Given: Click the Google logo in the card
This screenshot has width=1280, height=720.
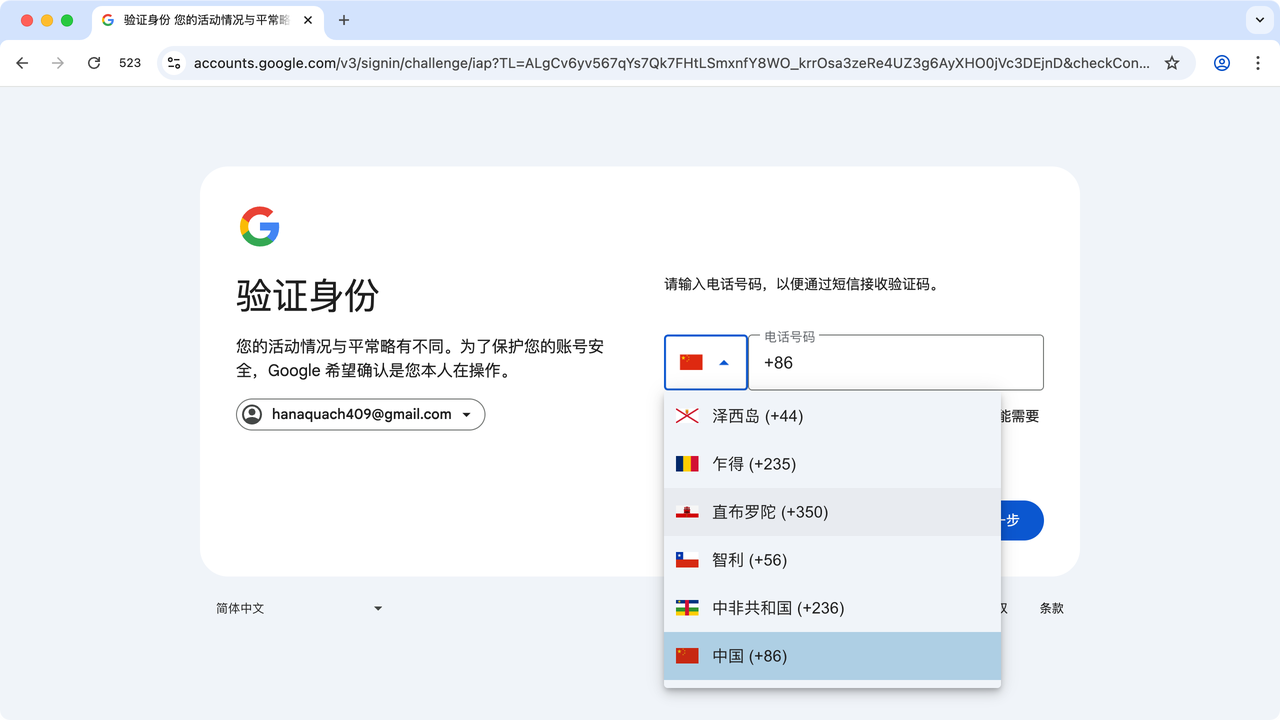Looking at the screenshot, I should tap(259, 226).
